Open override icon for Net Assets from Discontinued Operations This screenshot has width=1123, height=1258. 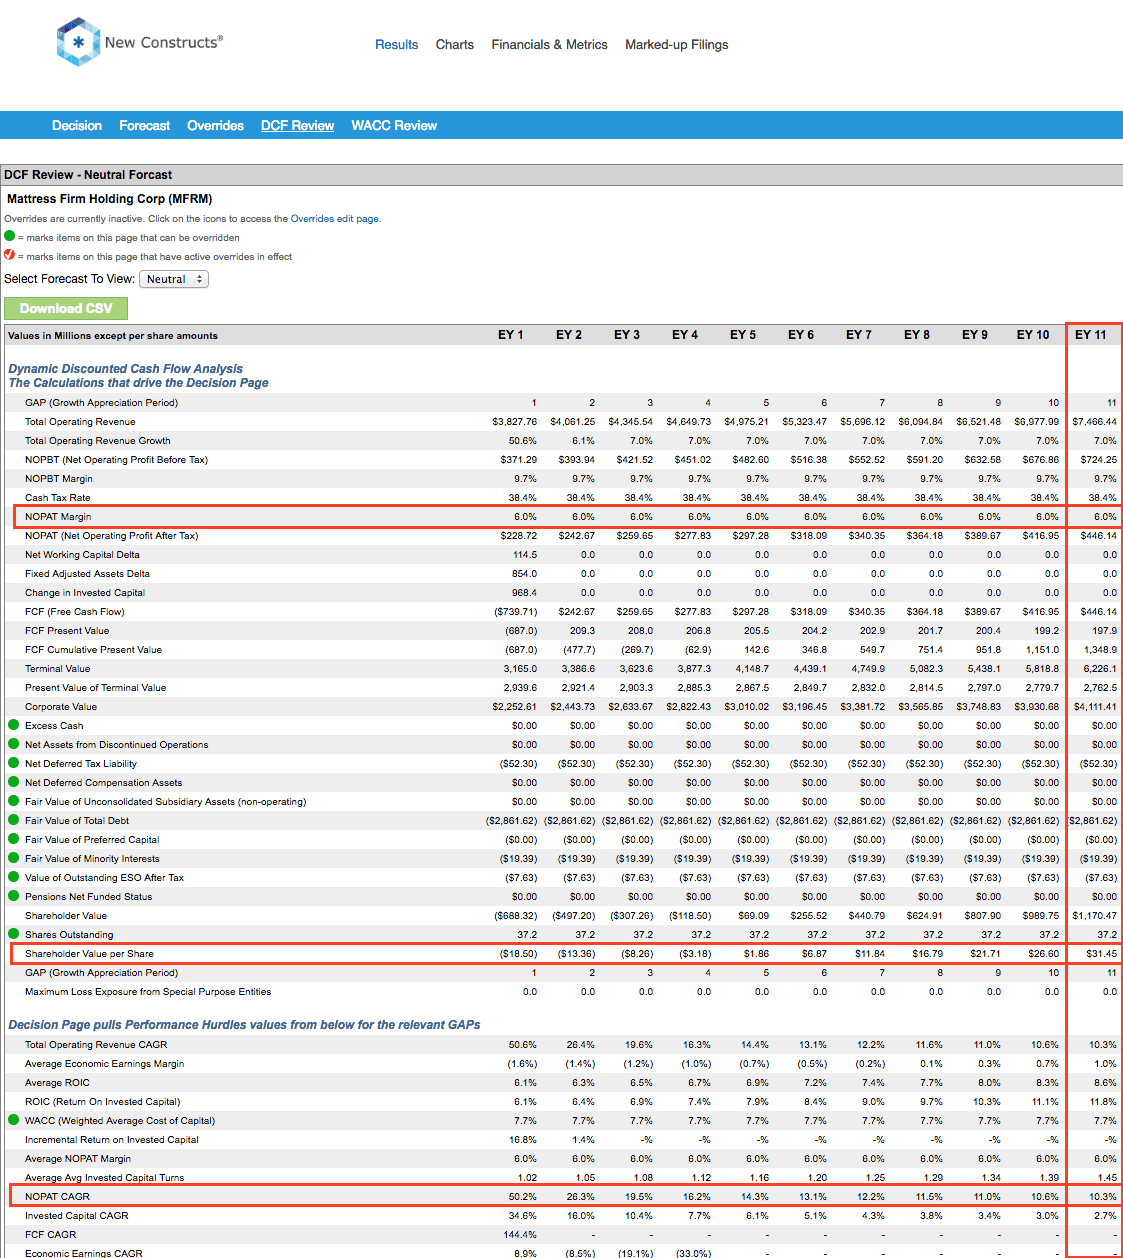(x=14, y=744)
